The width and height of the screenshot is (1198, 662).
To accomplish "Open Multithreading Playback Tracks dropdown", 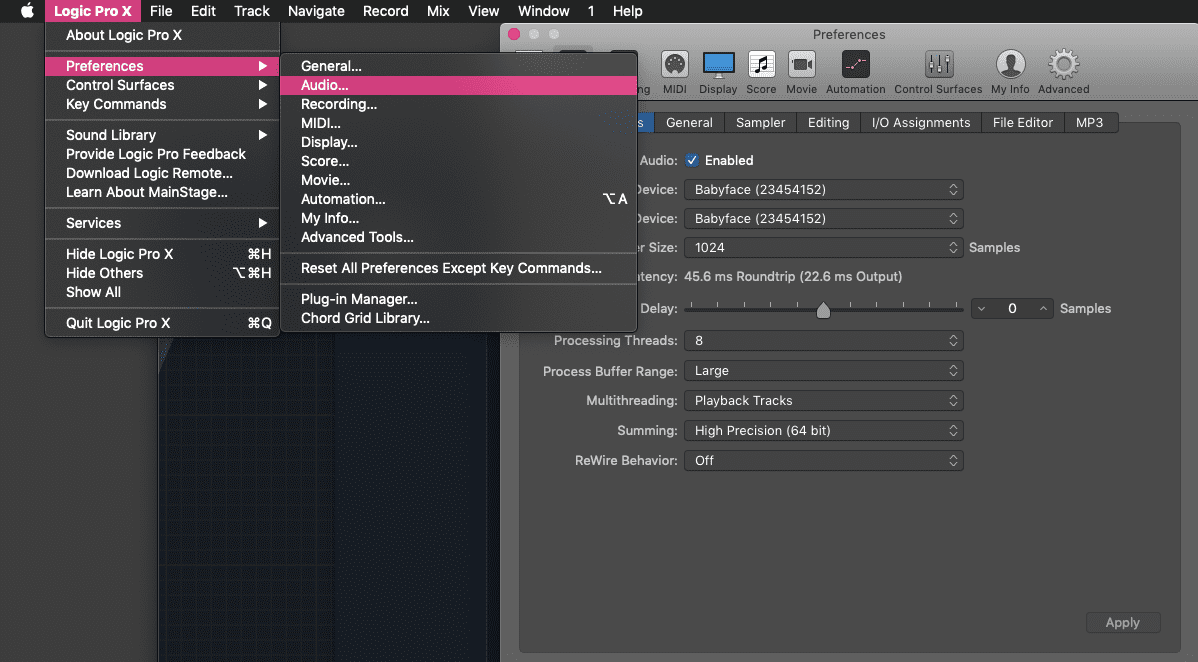I will 824,401.
